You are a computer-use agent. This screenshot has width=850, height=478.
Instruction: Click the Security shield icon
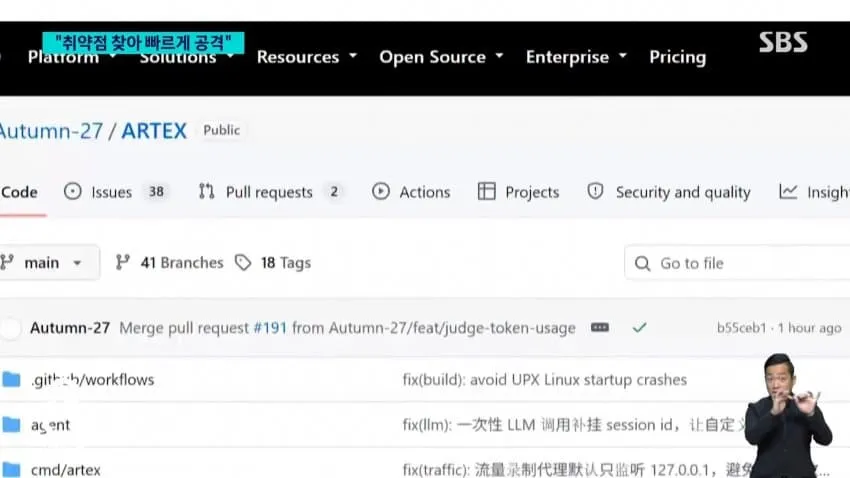pos(595,191)
